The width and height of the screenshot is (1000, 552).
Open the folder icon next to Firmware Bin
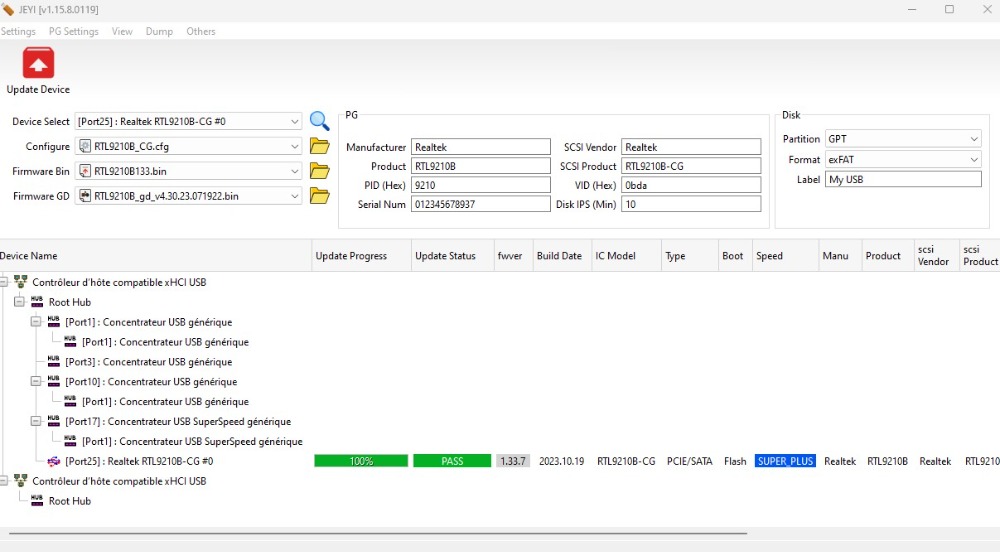click(319, 171)
